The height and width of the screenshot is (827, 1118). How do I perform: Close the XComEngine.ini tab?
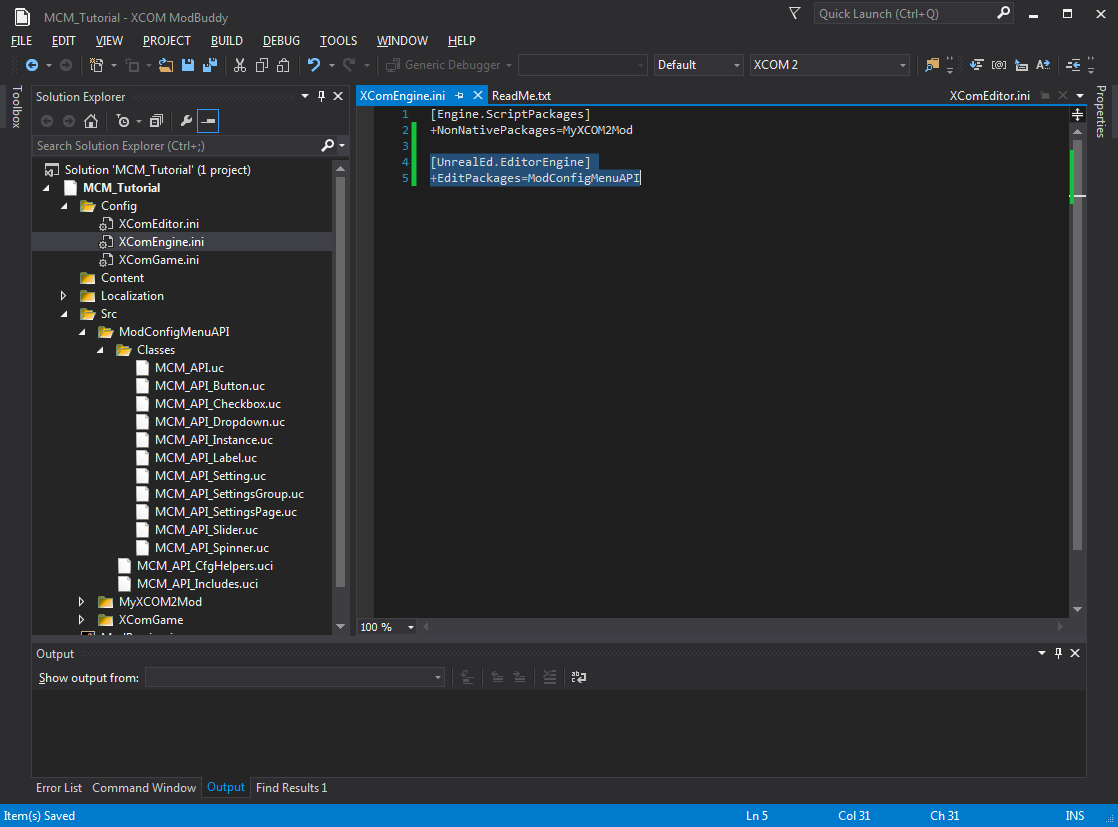[478, 95]
